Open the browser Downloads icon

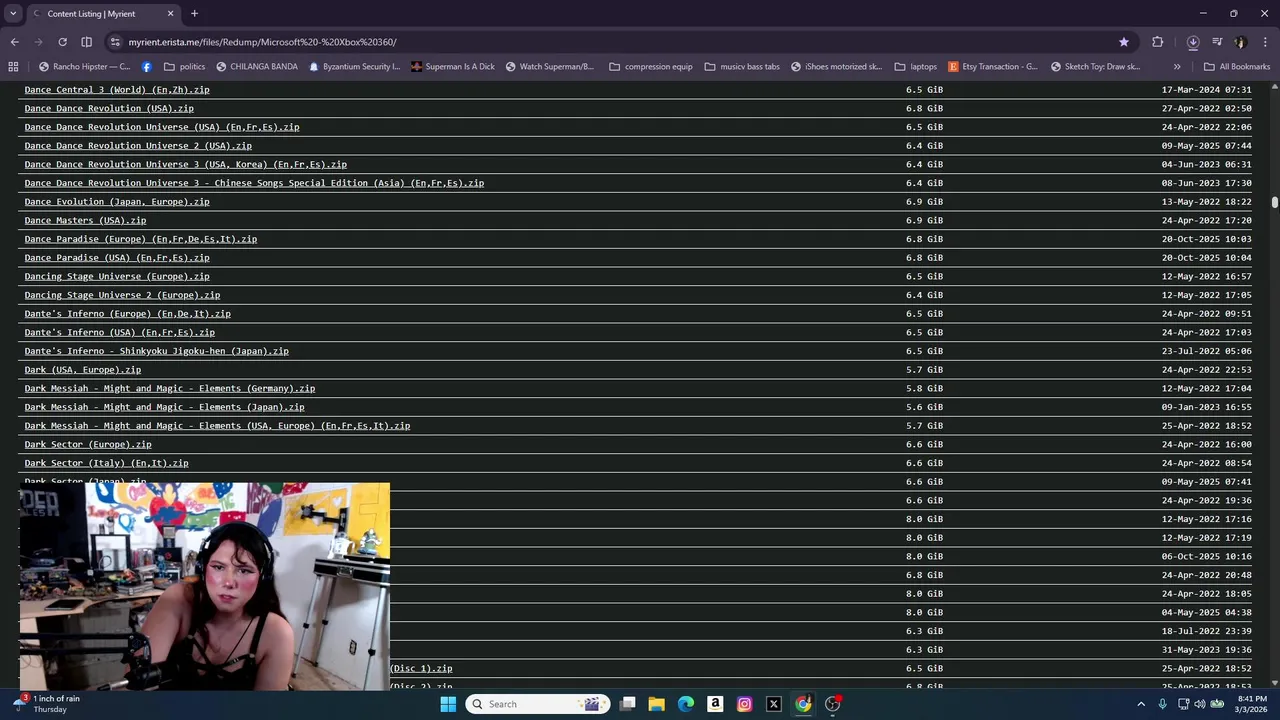(1193, 42)
